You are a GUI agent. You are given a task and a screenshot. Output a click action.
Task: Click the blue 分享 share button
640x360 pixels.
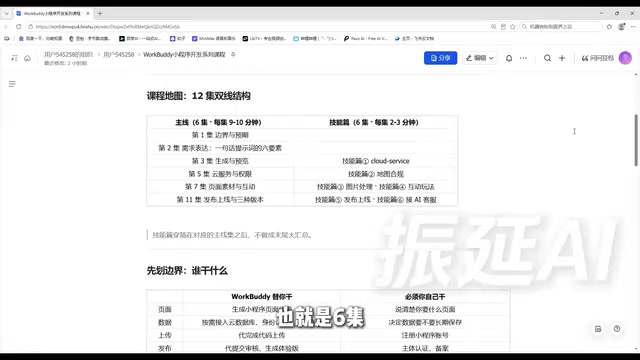(x=440, y=58)
